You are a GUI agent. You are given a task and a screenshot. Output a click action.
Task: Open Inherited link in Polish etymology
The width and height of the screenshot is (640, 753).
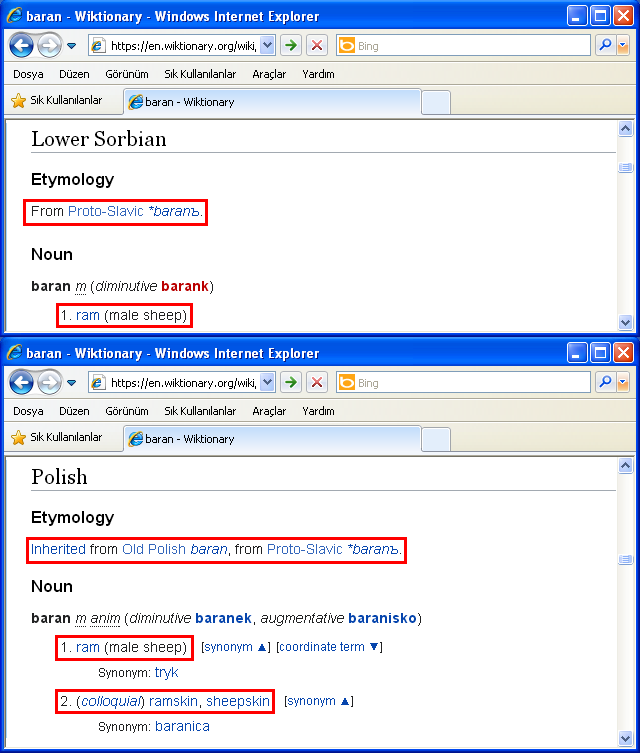click(58, 549)
